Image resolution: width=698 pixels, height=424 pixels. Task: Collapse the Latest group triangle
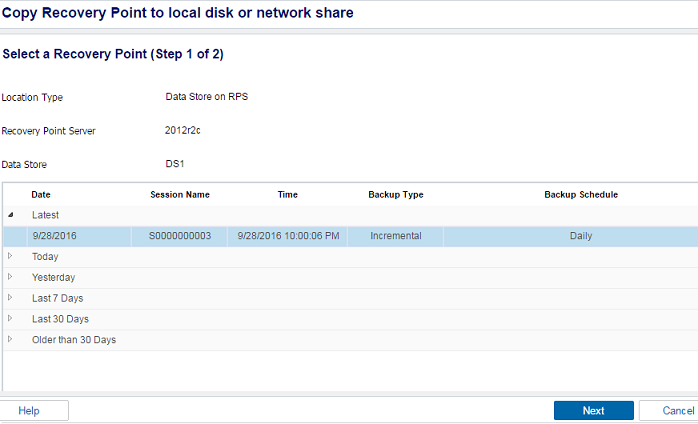[10, 215]
